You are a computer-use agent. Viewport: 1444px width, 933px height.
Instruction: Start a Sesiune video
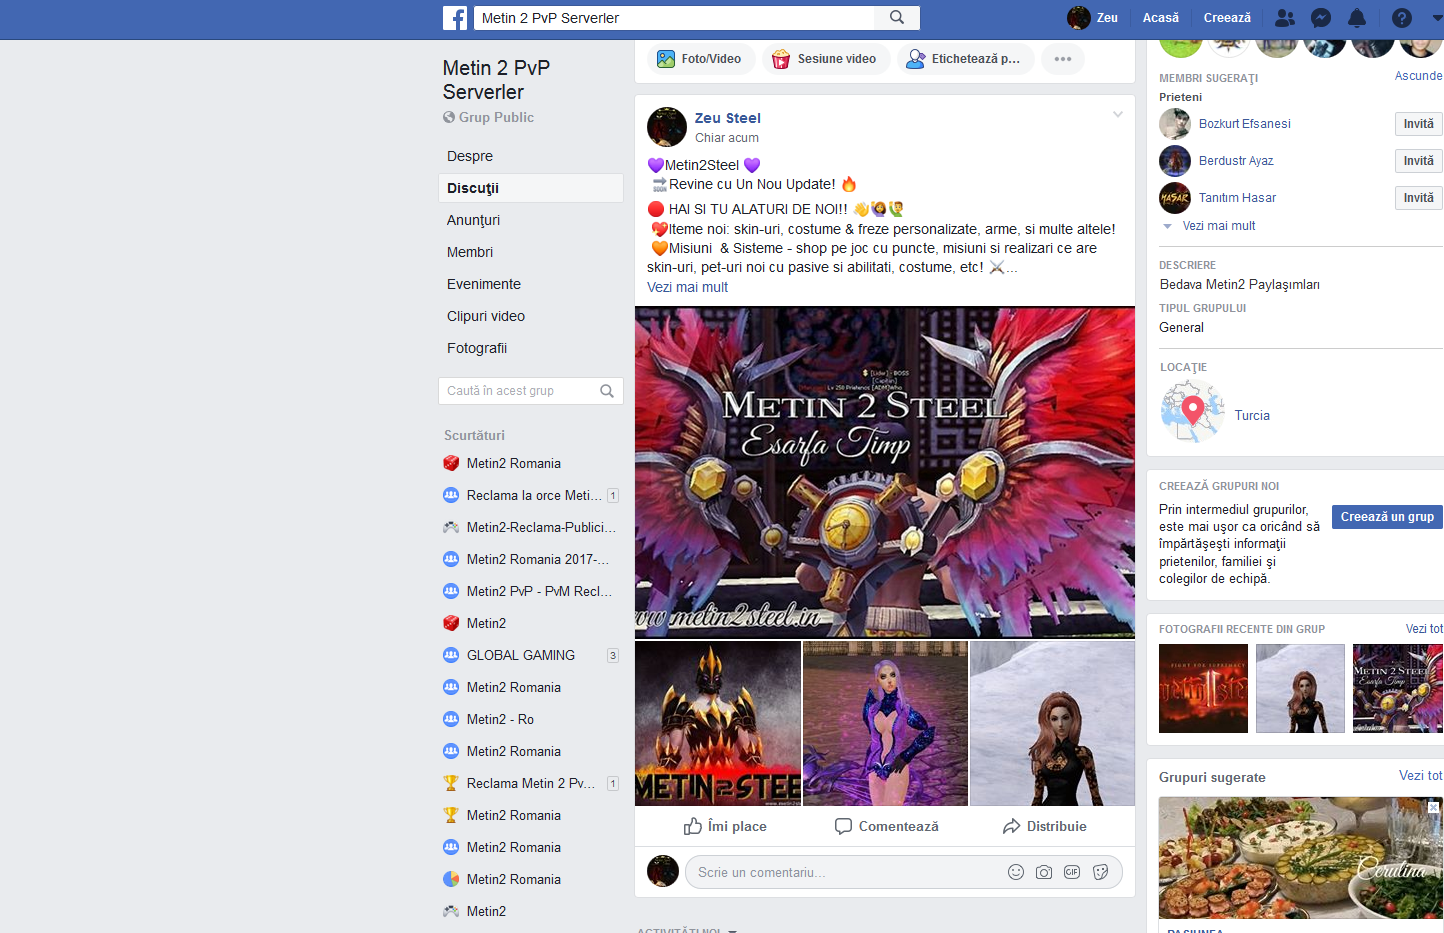click(x=824, y=59)
